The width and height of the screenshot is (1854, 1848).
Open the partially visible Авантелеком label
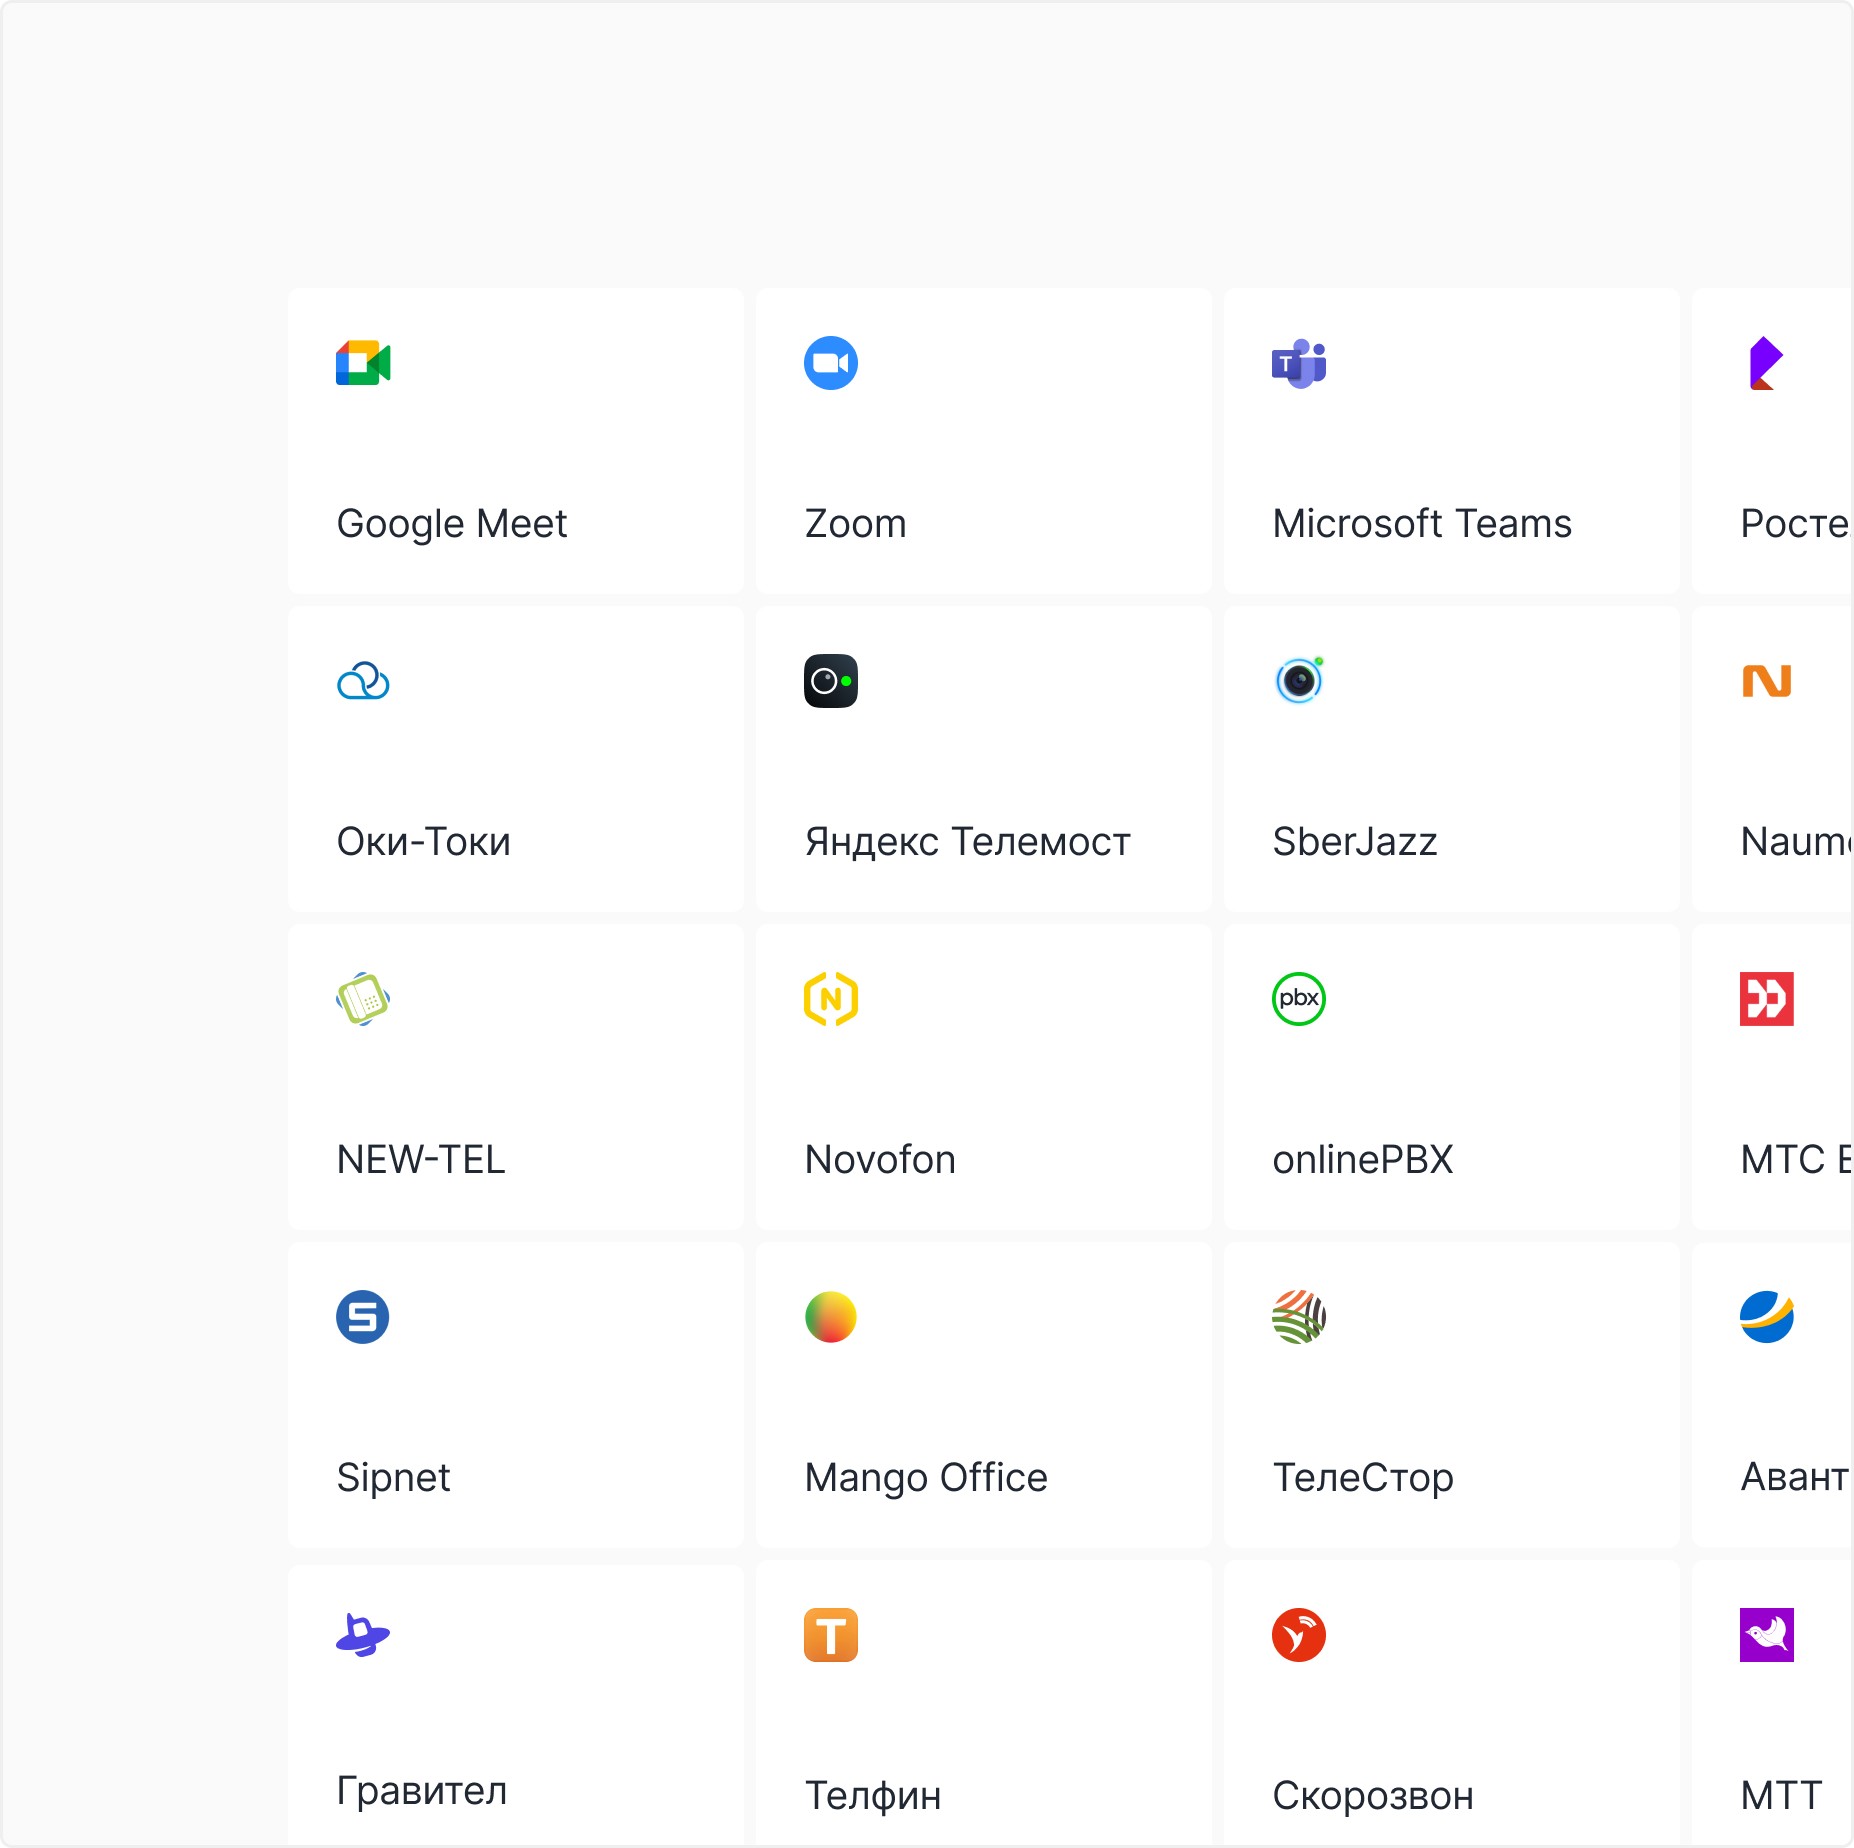click(x=1796, y=1478)
